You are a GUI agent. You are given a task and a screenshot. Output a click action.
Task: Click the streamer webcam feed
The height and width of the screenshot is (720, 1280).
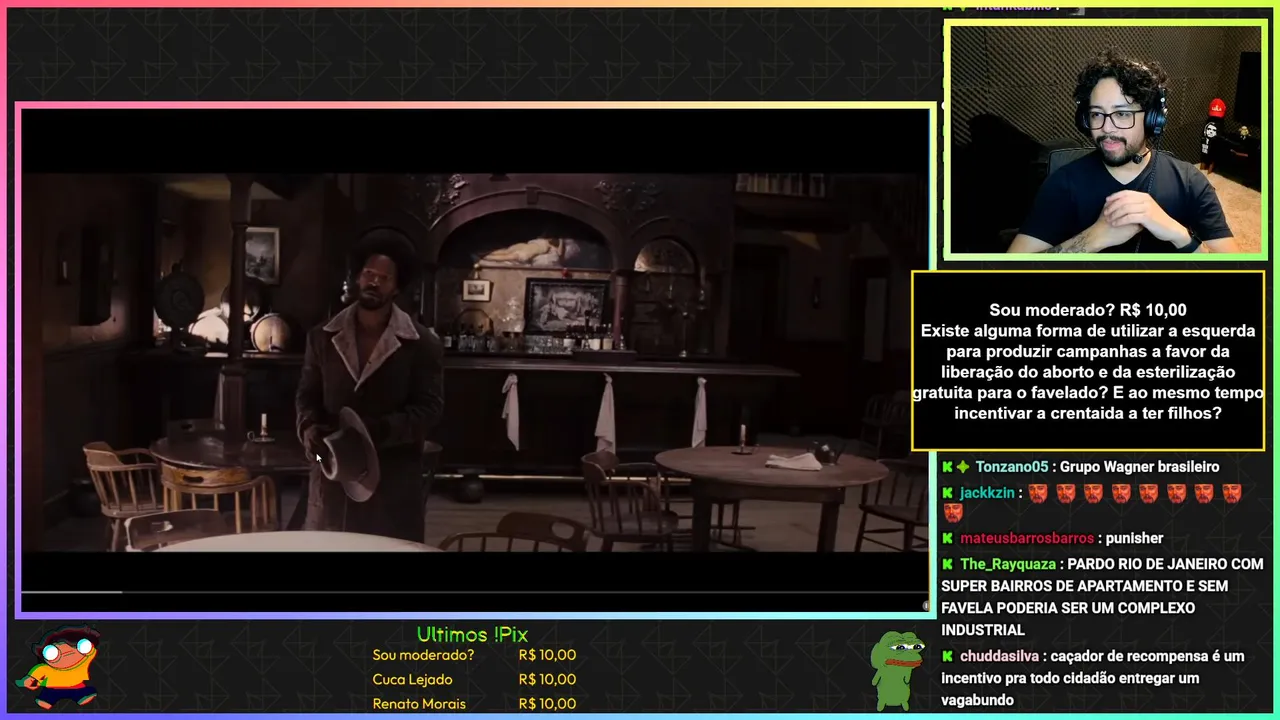(1105, 140)
